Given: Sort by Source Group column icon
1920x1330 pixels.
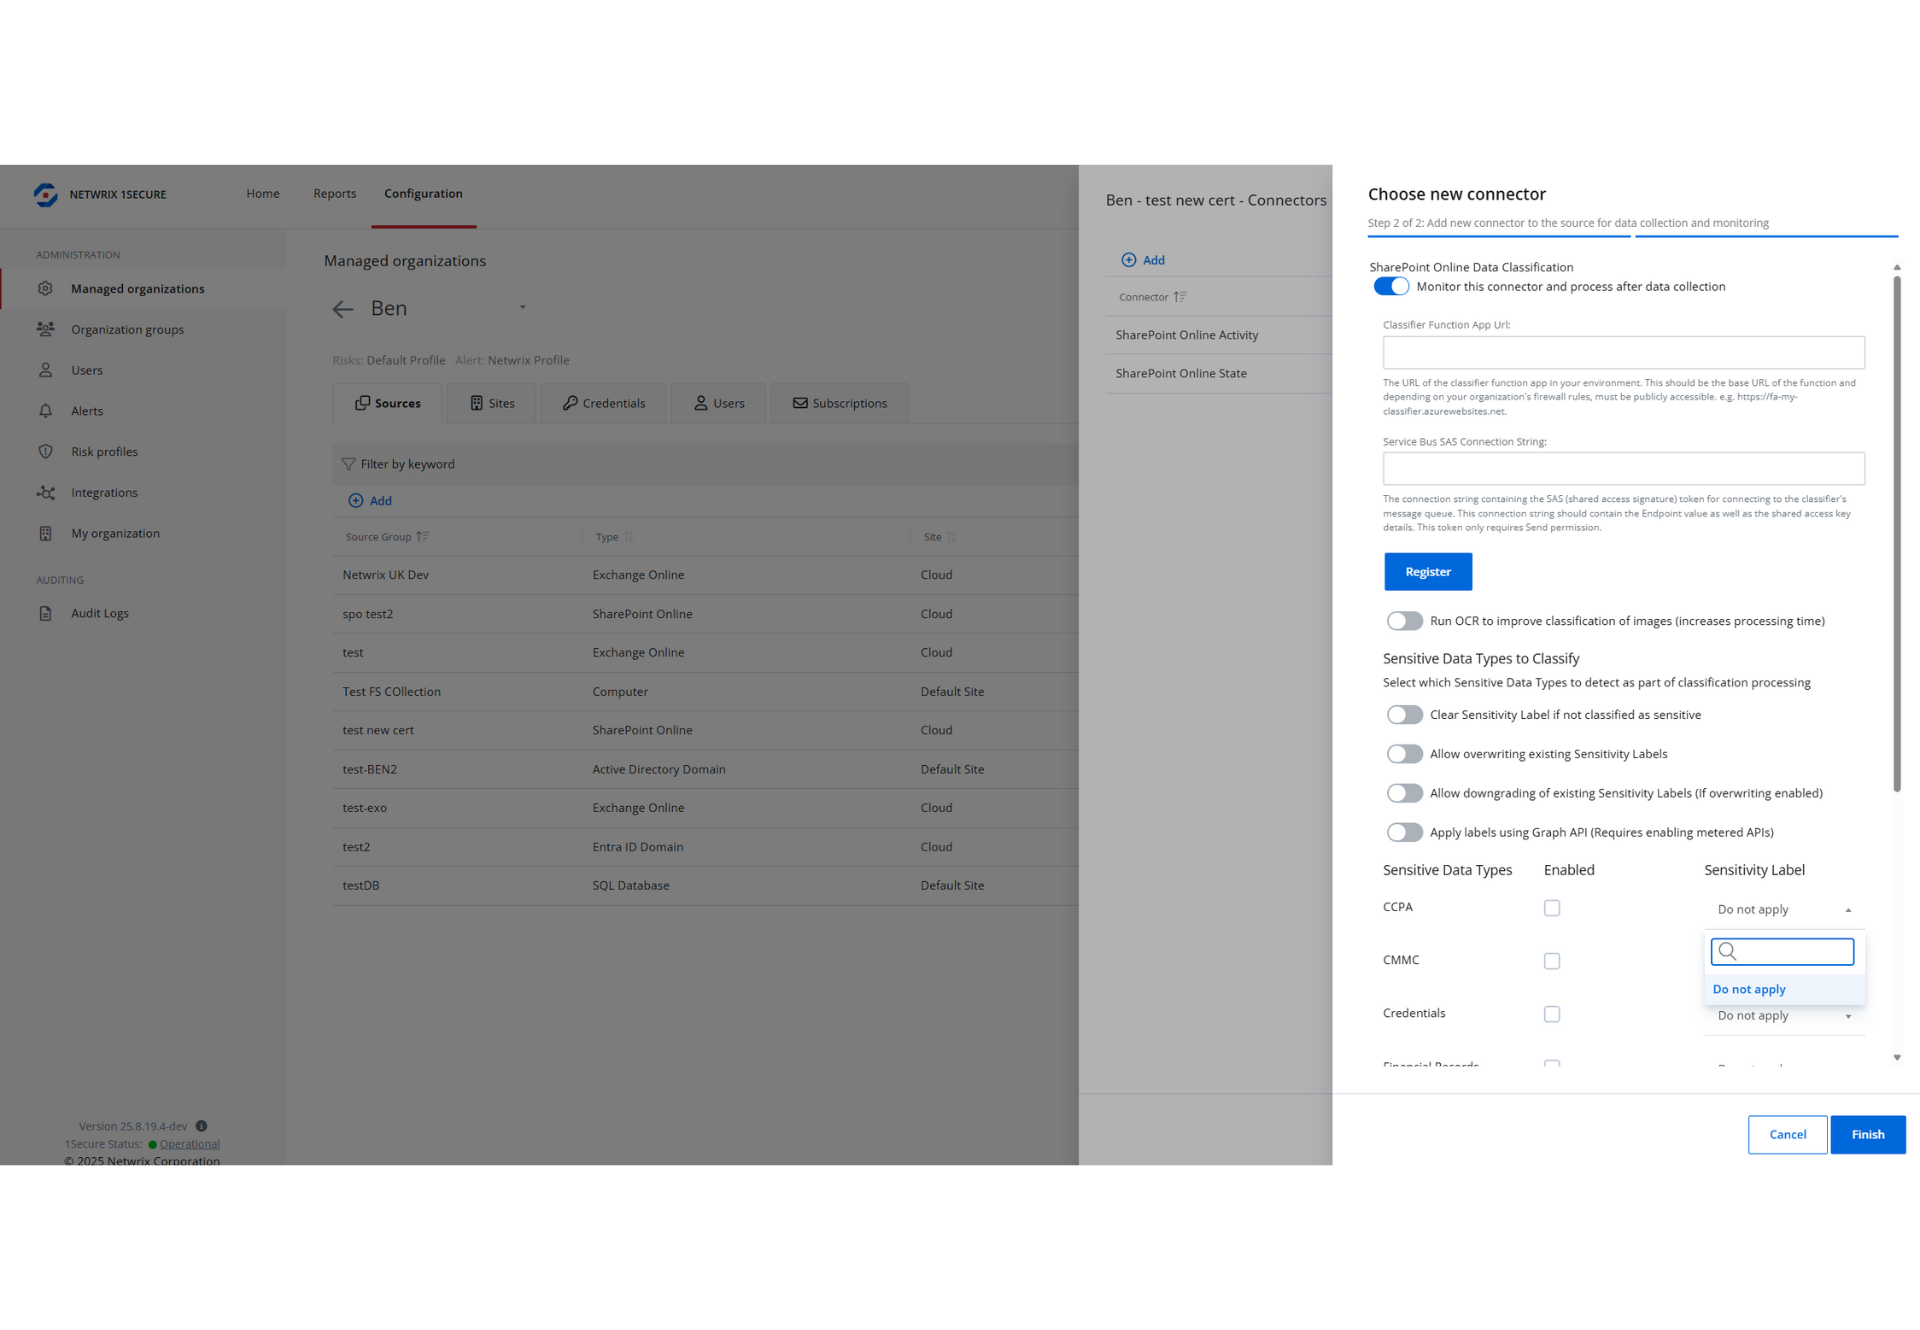Looking at the screenshot, I should pos(423,537).
